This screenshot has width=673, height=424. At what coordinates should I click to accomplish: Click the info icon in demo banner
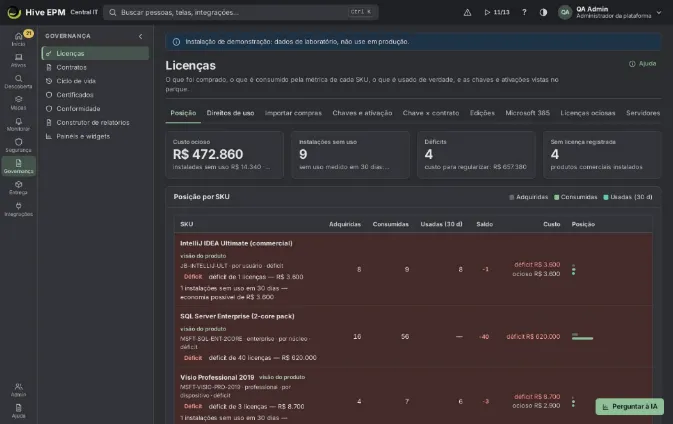point(176,42)
